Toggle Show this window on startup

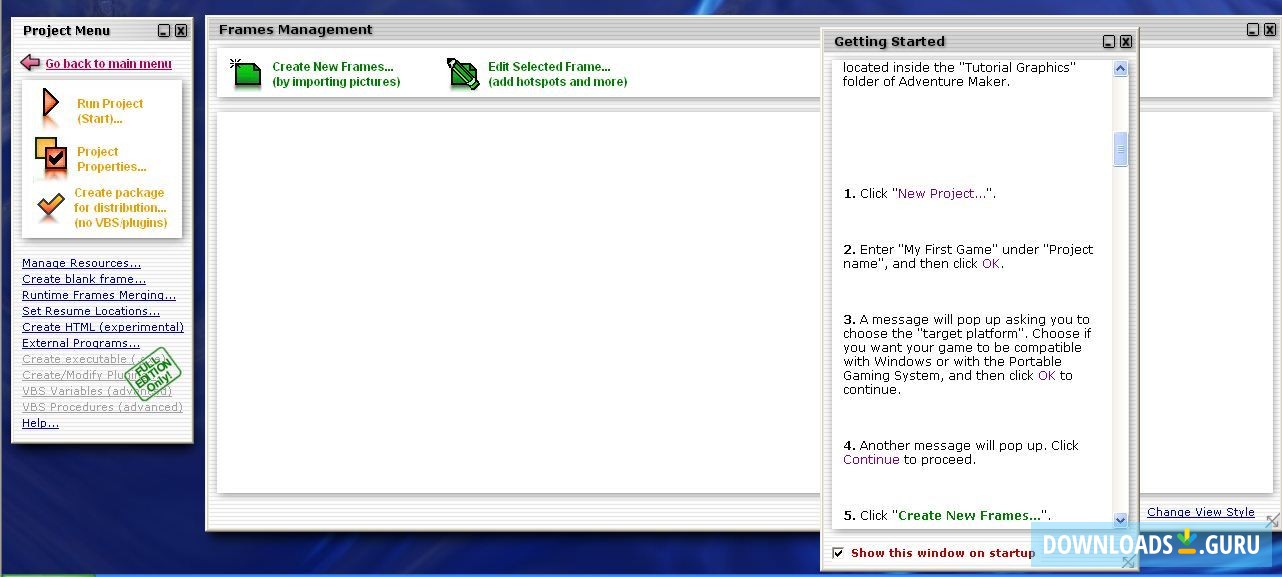pyautogui.click(x=838, y=553)
